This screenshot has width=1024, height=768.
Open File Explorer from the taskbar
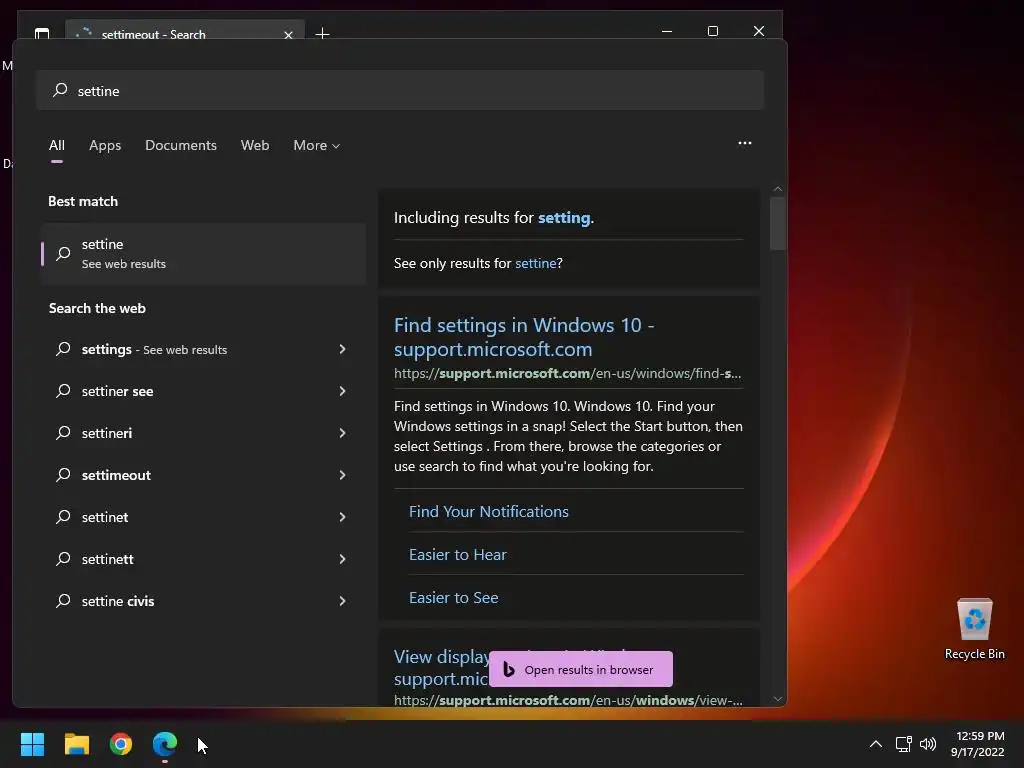click(x=76, y=744)
